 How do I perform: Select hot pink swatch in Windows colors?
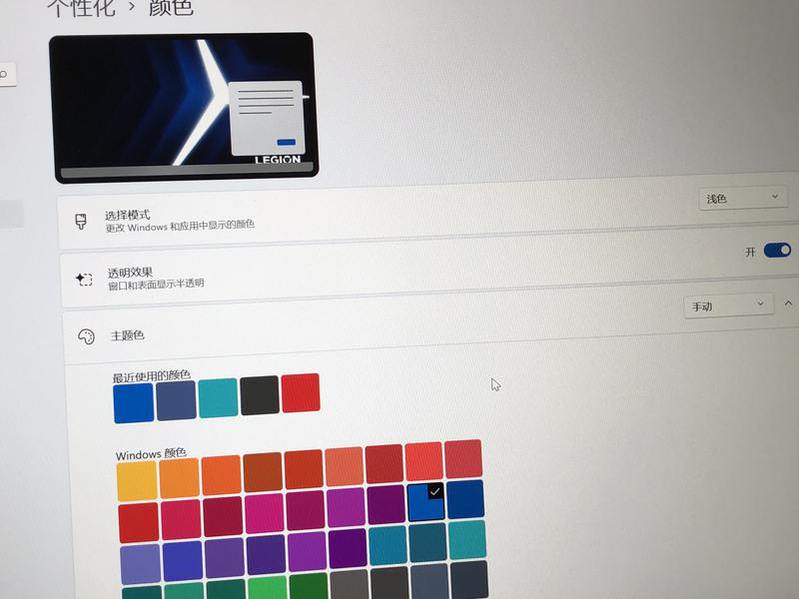(264, 514)
